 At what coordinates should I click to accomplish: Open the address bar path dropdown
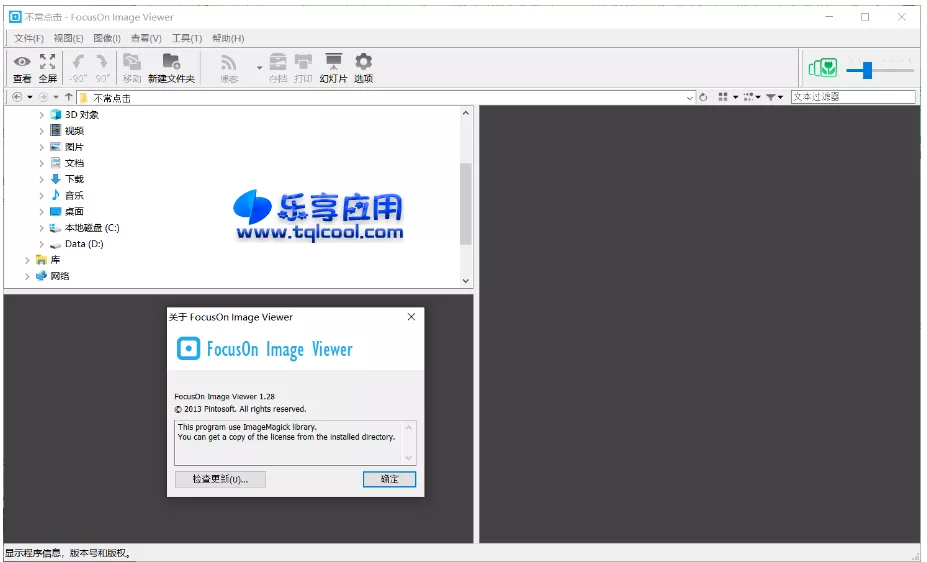690,98
